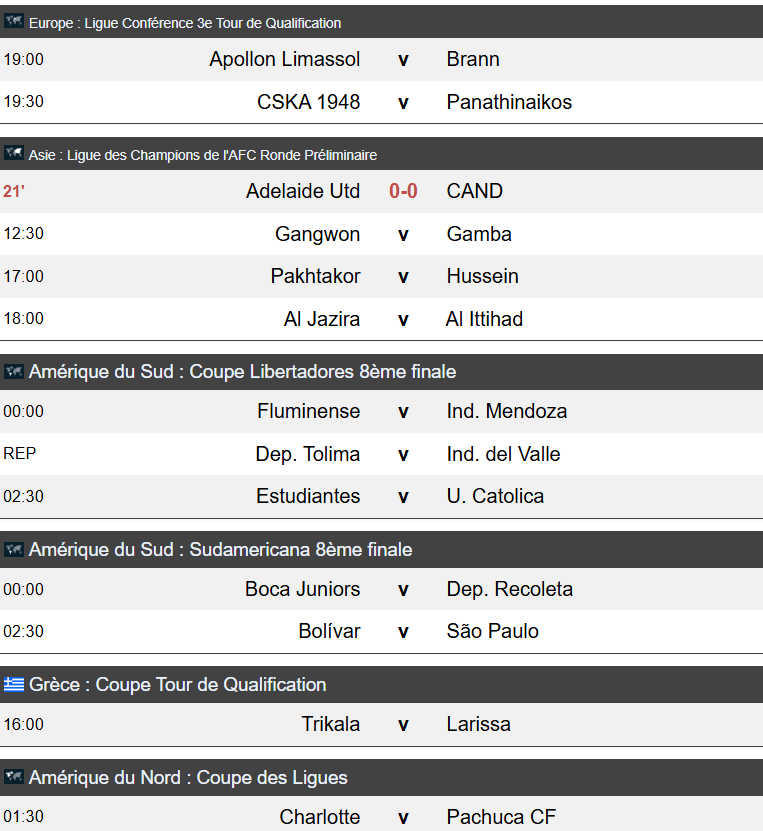Select Al Ittihad team name

485,319
